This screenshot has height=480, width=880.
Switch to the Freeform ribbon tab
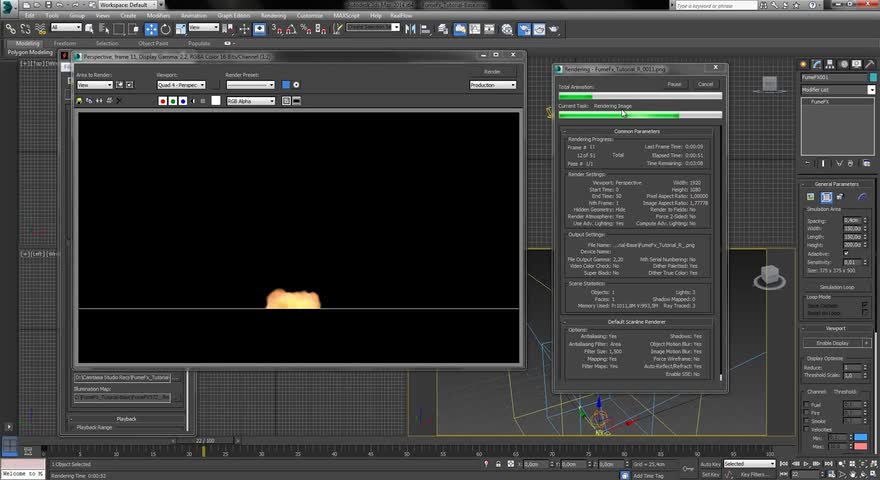click(x=65, y=44)
